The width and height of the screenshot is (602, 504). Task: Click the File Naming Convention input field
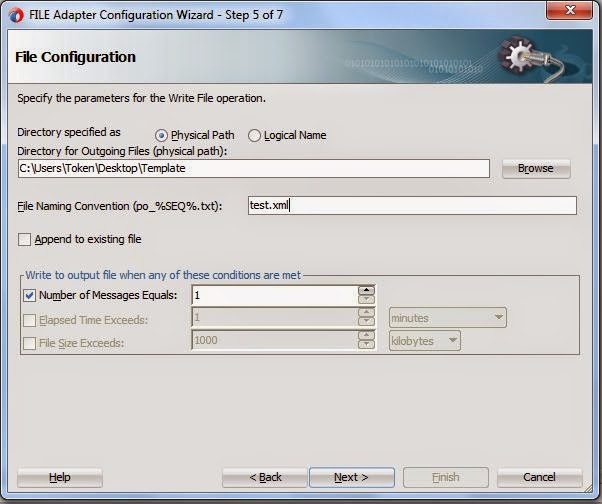[412, 205]
